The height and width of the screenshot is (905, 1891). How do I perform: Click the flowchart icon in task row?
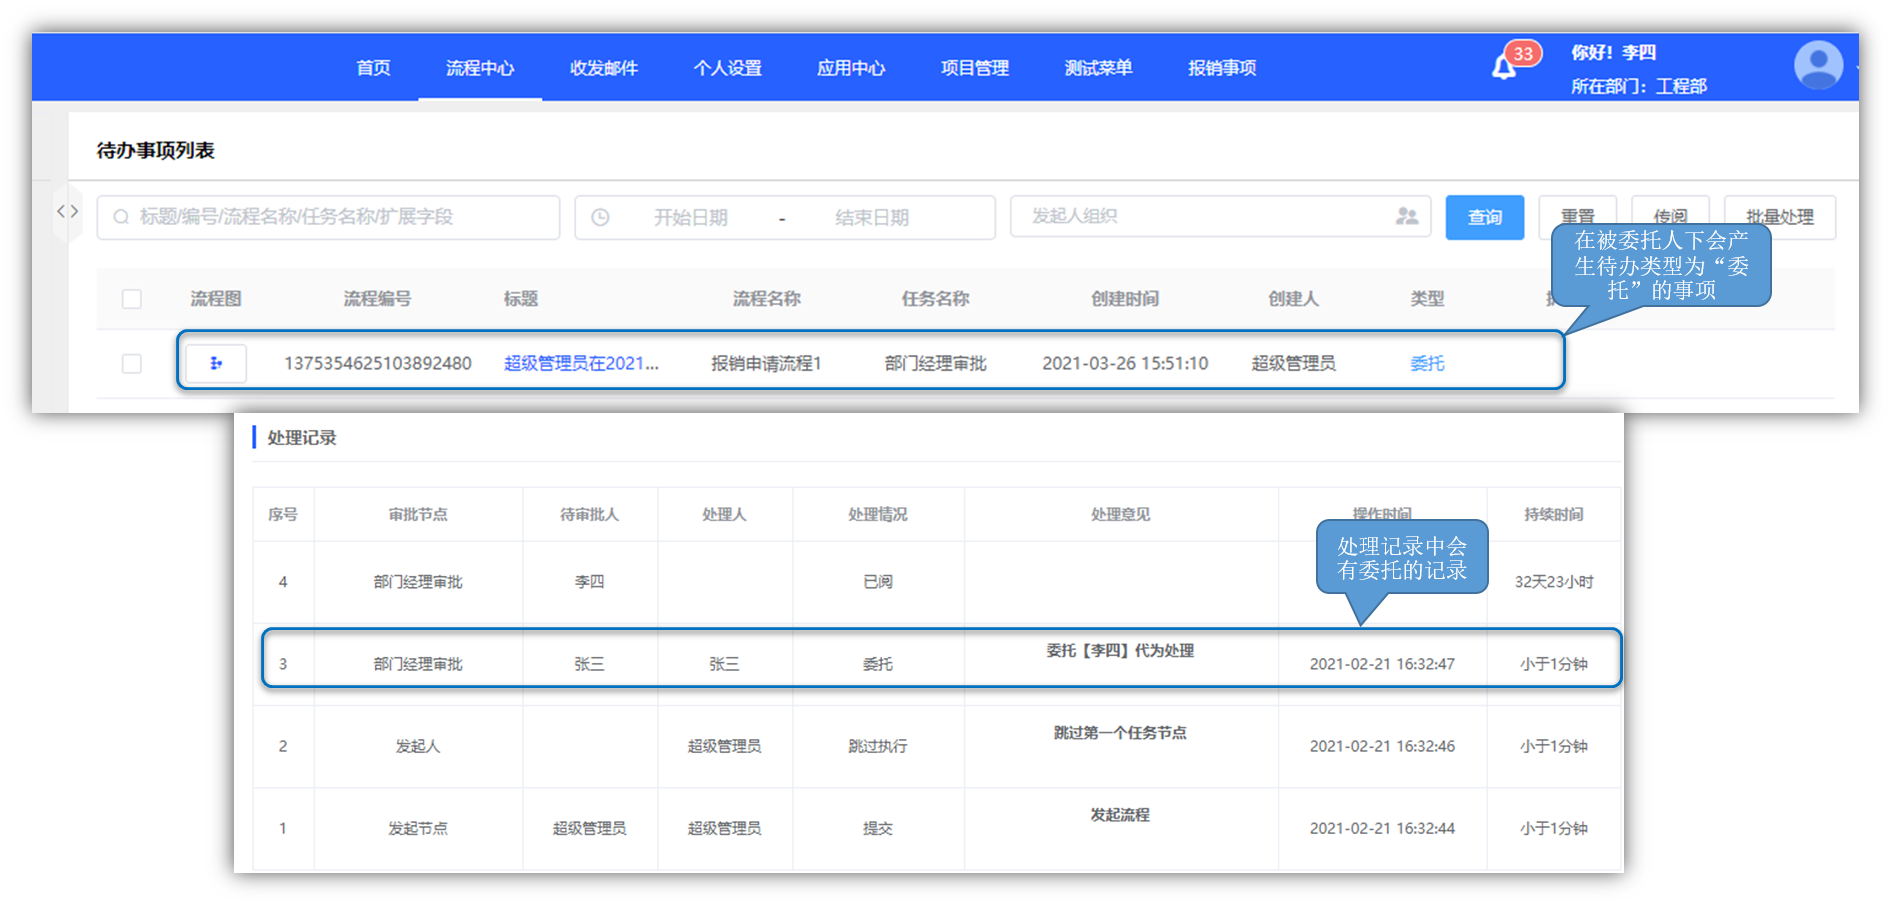pos(216,363)
